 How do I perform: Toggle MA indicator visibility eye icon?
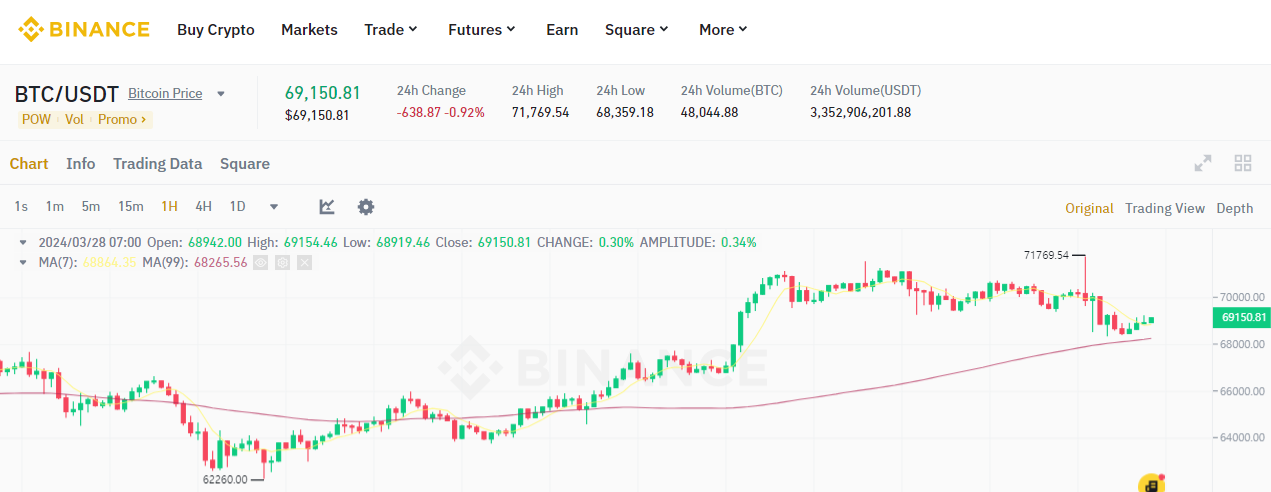[x=262, y=262]
